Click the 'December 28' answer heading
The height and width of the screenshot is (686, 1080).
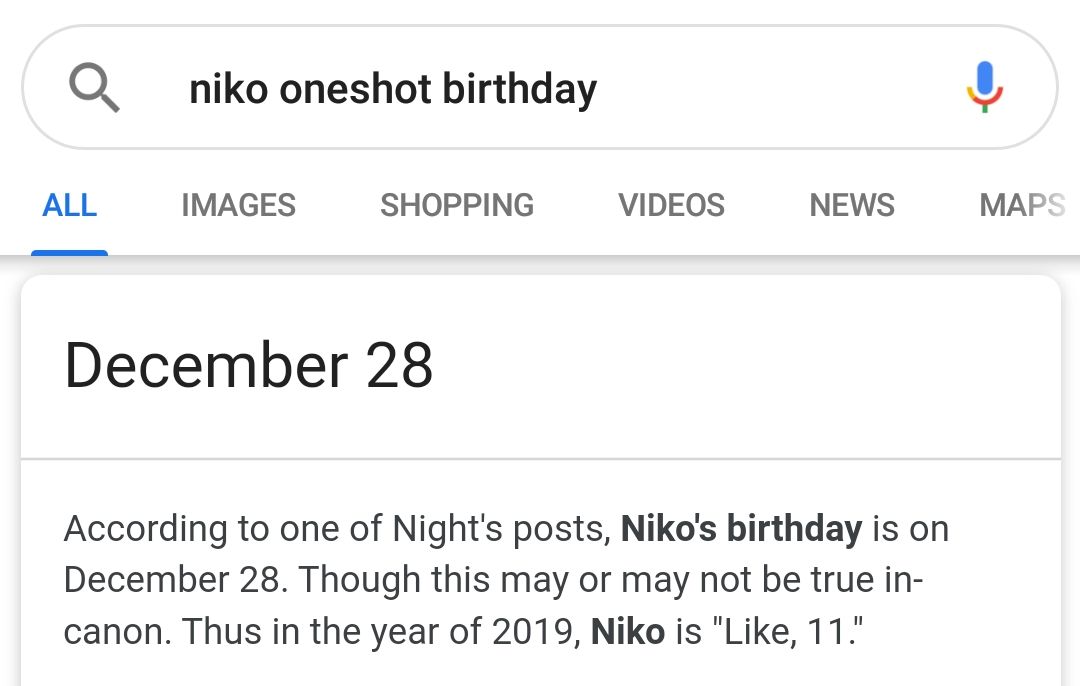point(248,365)
